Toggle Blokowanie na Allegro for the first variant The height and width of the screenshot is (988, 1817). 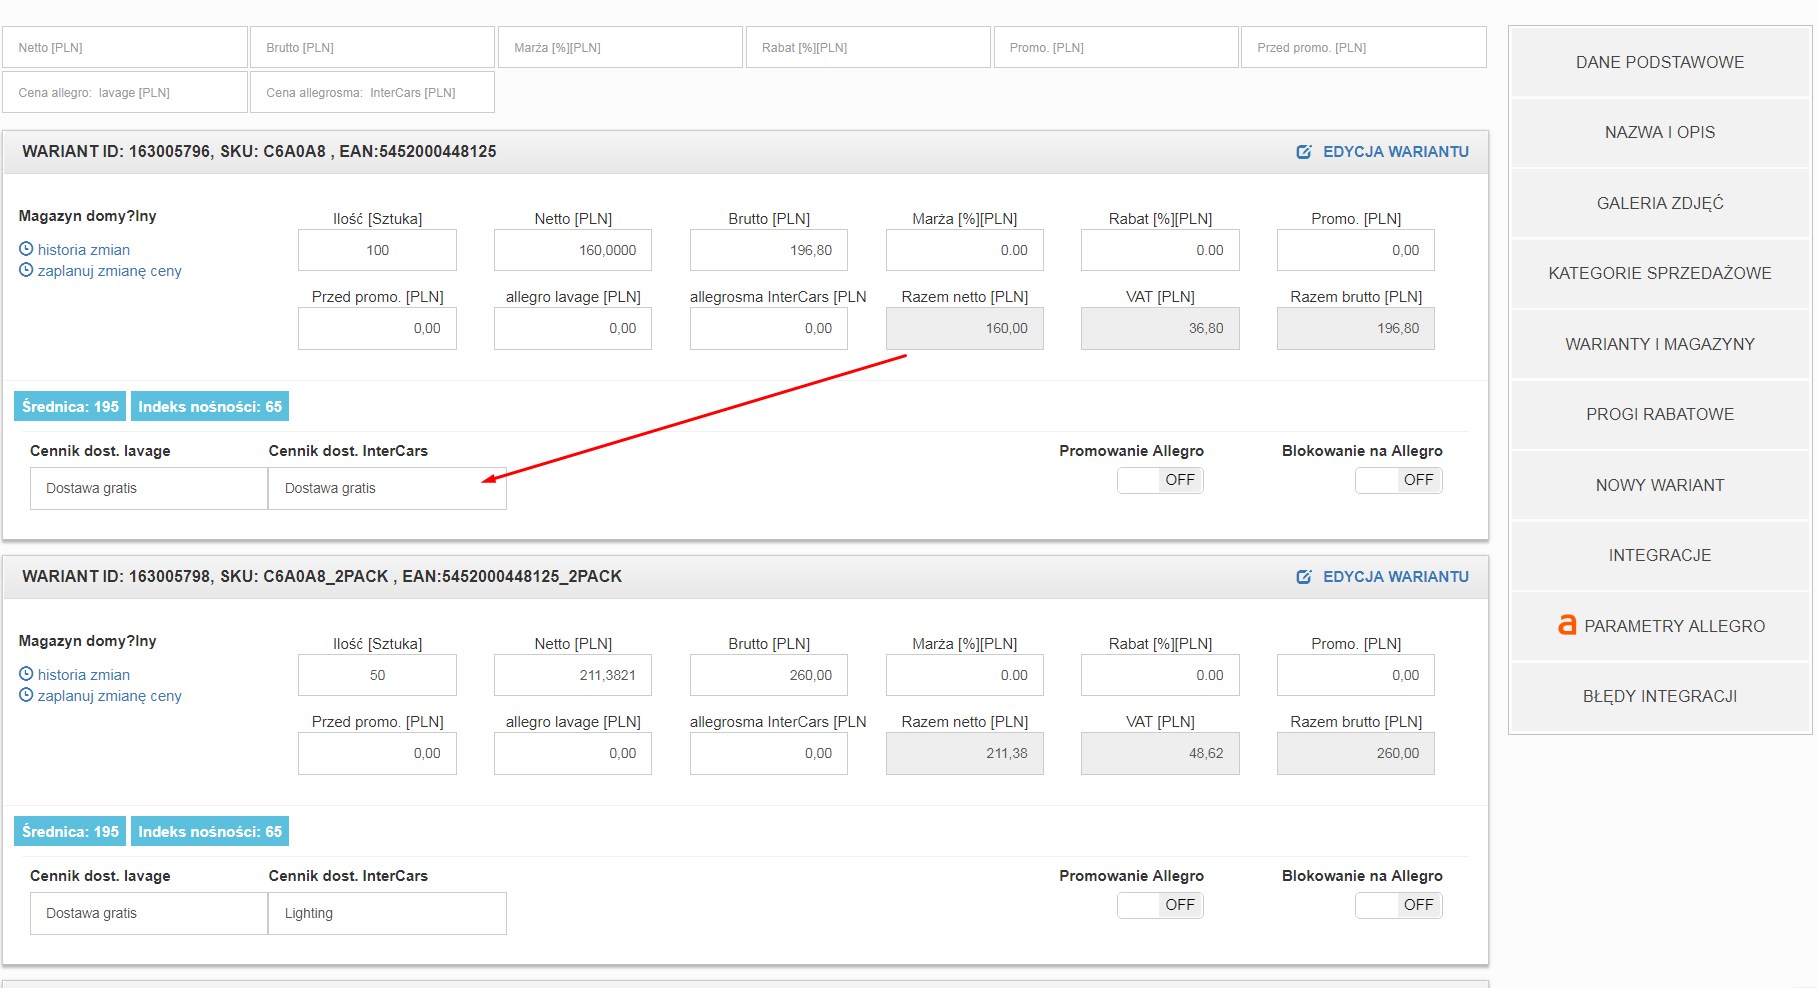tap(1398, 480)
